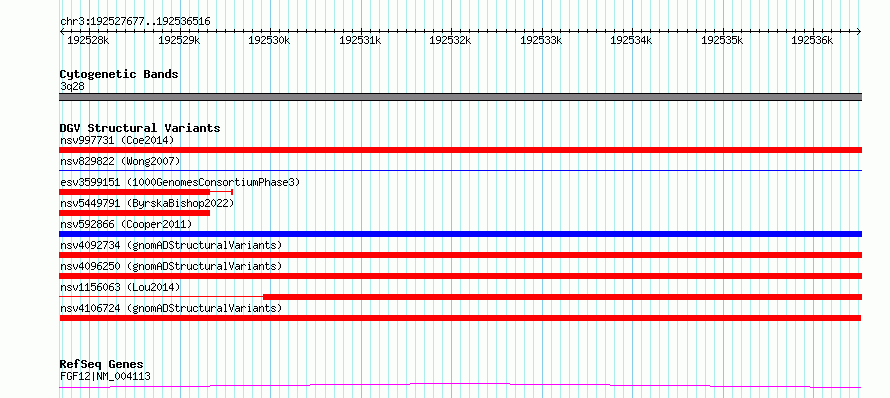Open the nsv4092734 gnomAD variant label
Screen dimensions: 890x398
click(x=171, y=245)
